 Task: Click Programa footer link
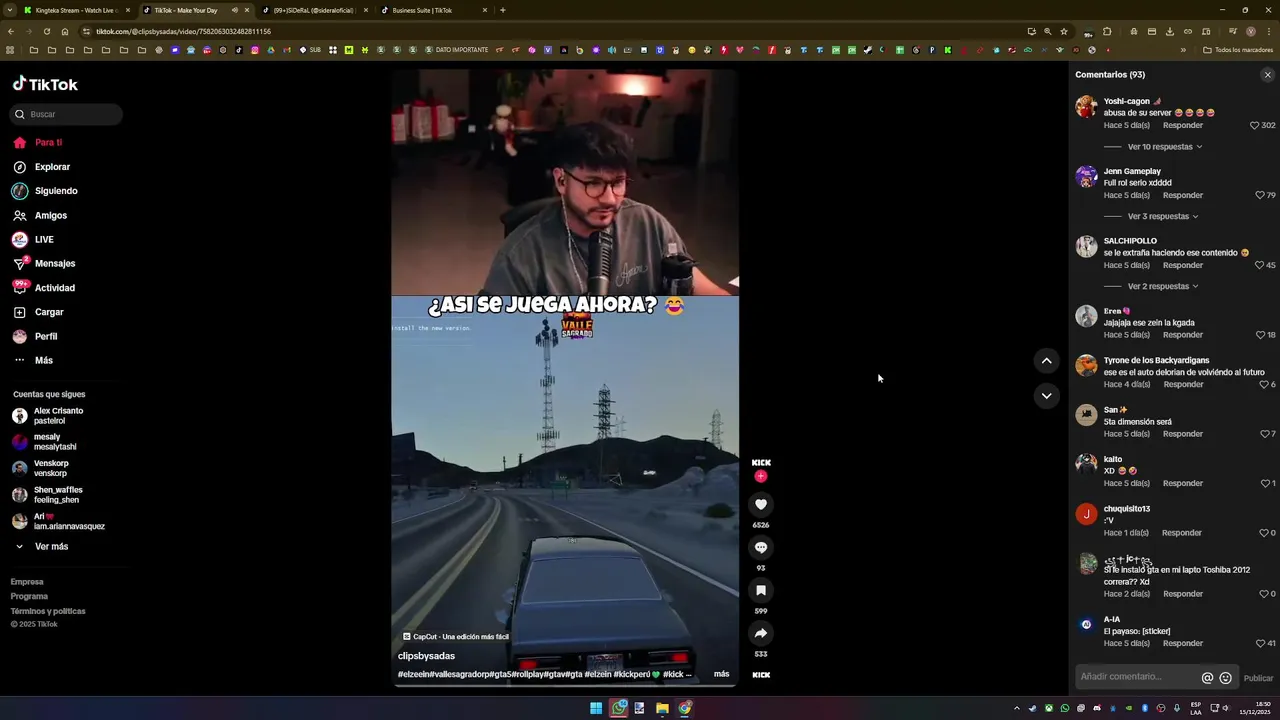(x=29, y=596)
